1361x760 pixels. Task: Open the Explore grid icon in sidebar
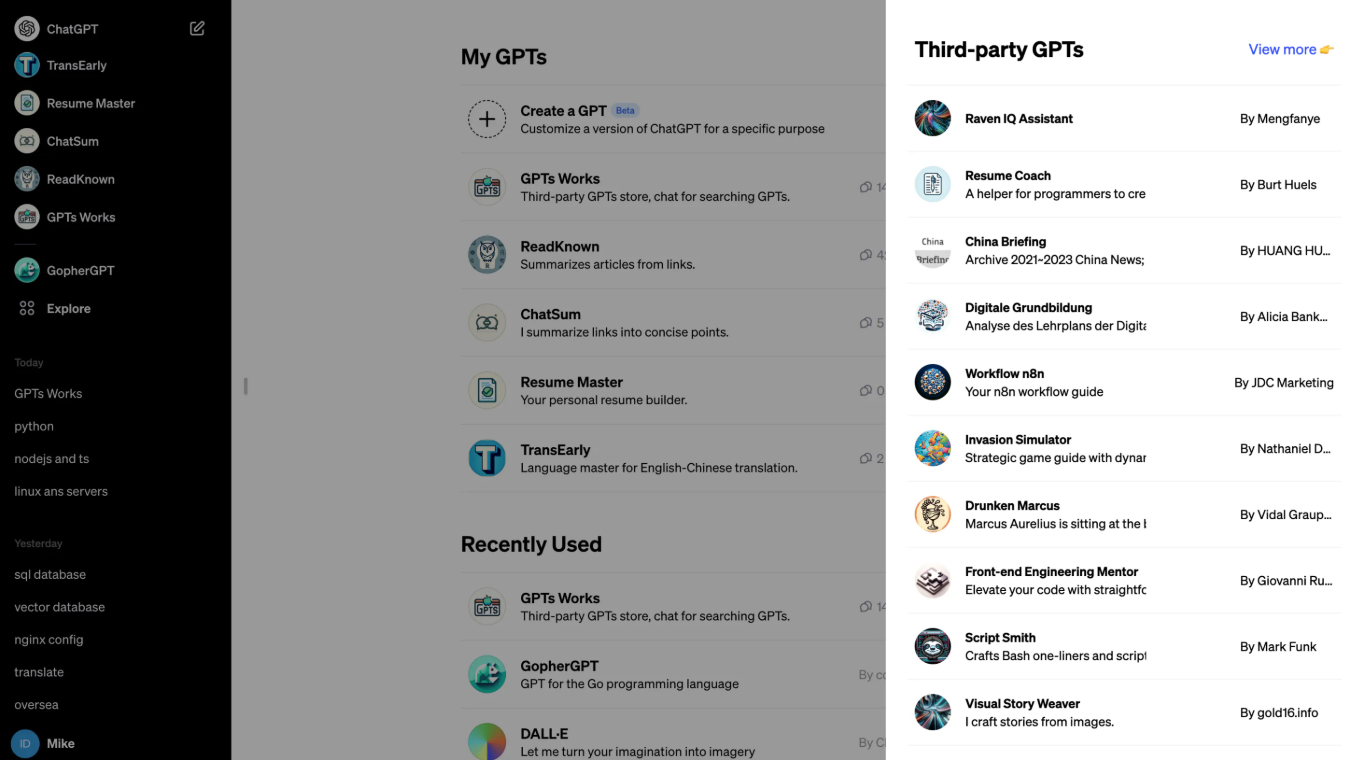point(27,309)
